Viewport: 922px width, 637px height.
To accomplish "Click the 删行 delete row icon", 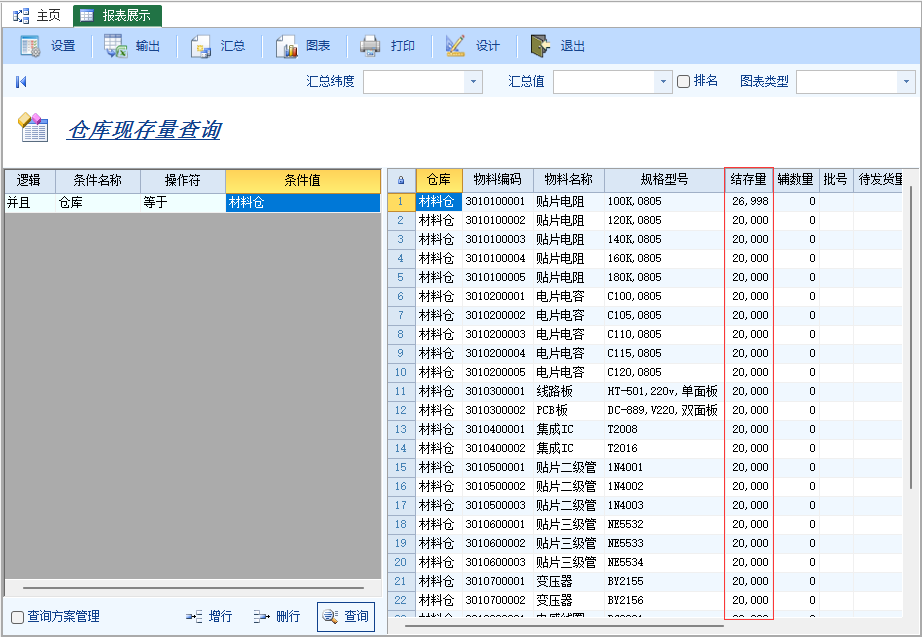I will pyautogui.click(x=262, y=616).
